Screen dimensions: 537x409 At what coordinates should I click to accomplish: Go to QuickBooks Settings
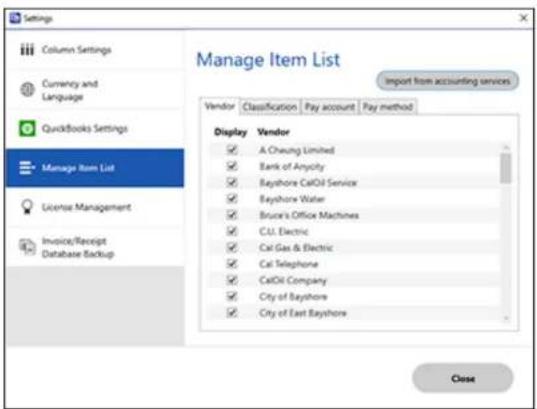(x=95, y=129)
